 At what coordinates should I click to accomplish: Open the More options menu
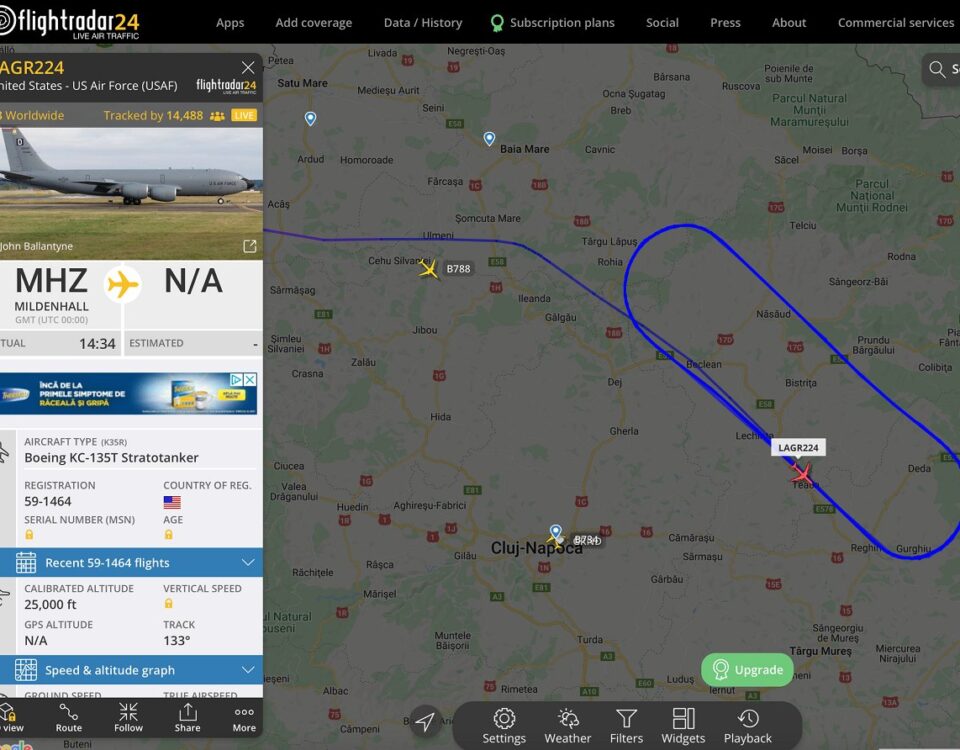pyautogui.click(x=244, y=718)
